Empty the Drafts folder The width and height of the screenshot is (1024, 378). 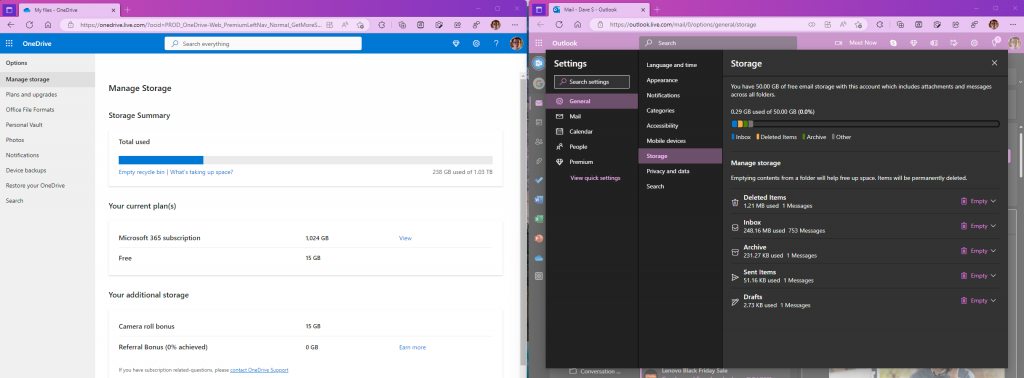pyautogui.click(x=974, y=300)
